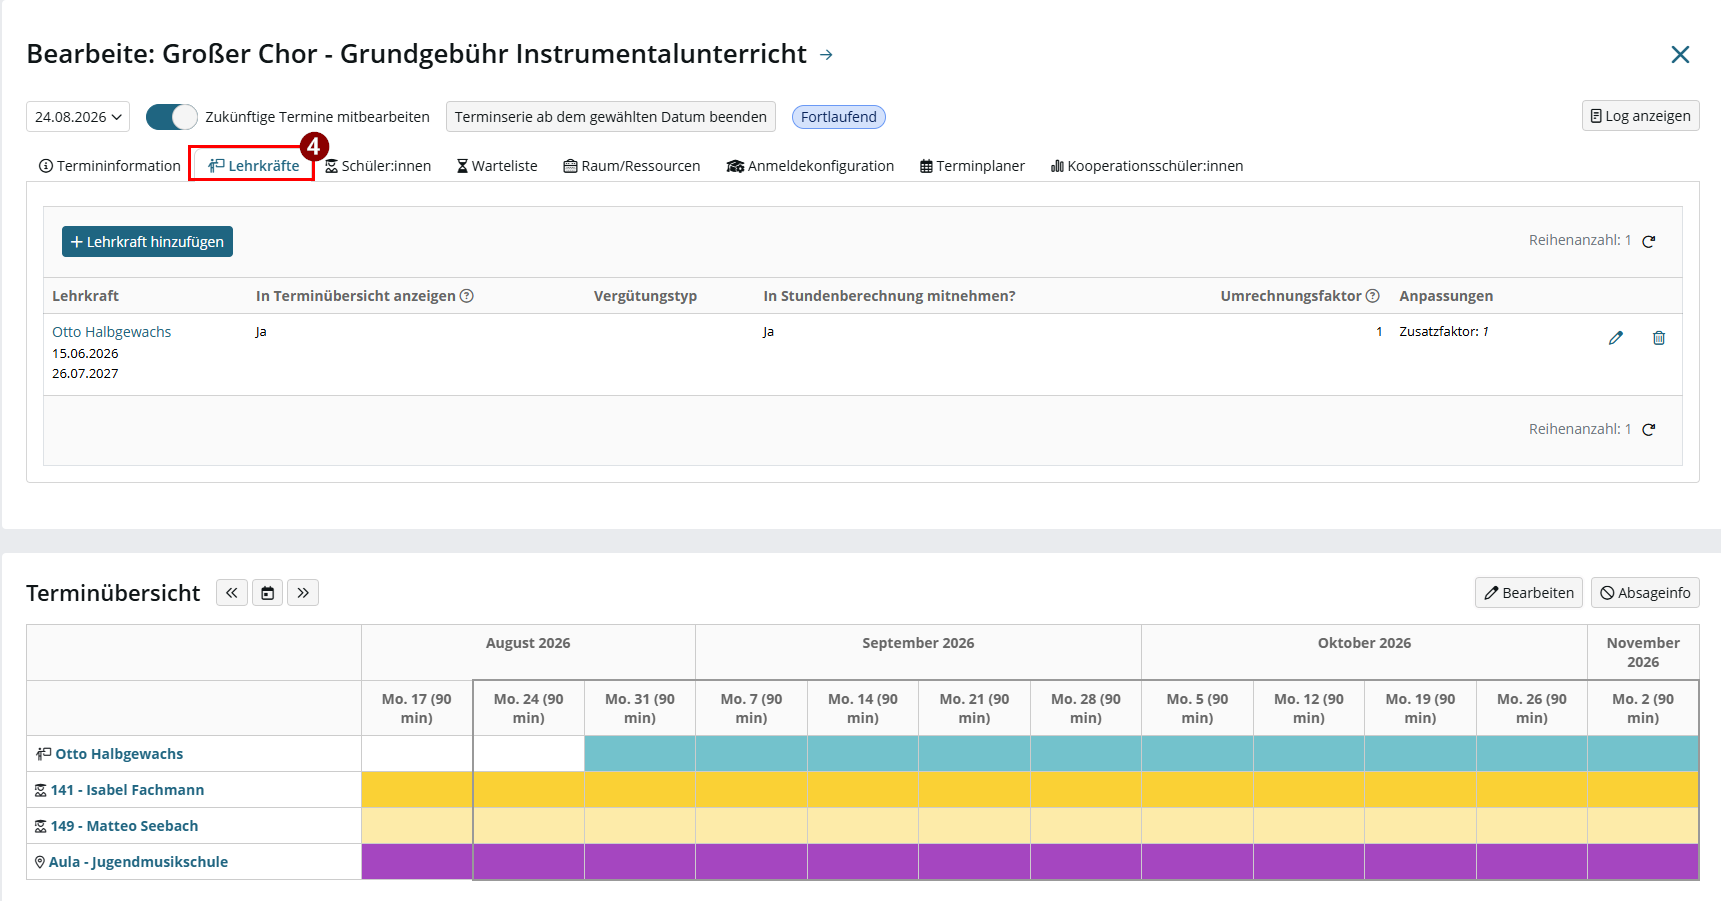Switch to the Termininformation tab

[x=110, y=166]
